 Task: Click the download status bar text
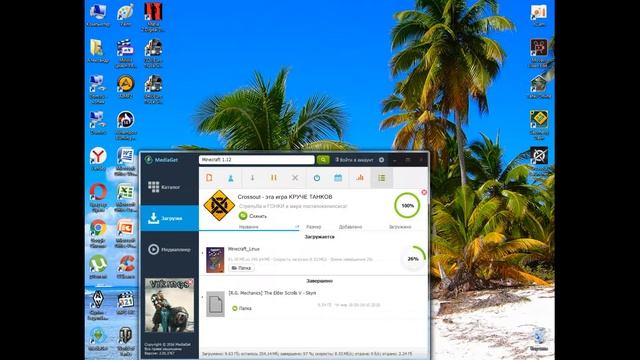(307, 354)
